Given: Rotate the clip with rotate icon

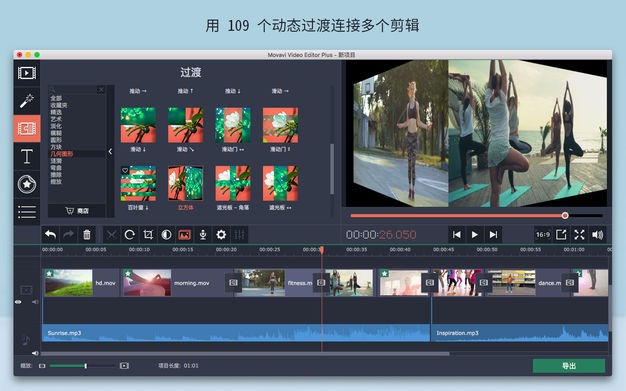Looking at the screenshot, I should (129, 235).
